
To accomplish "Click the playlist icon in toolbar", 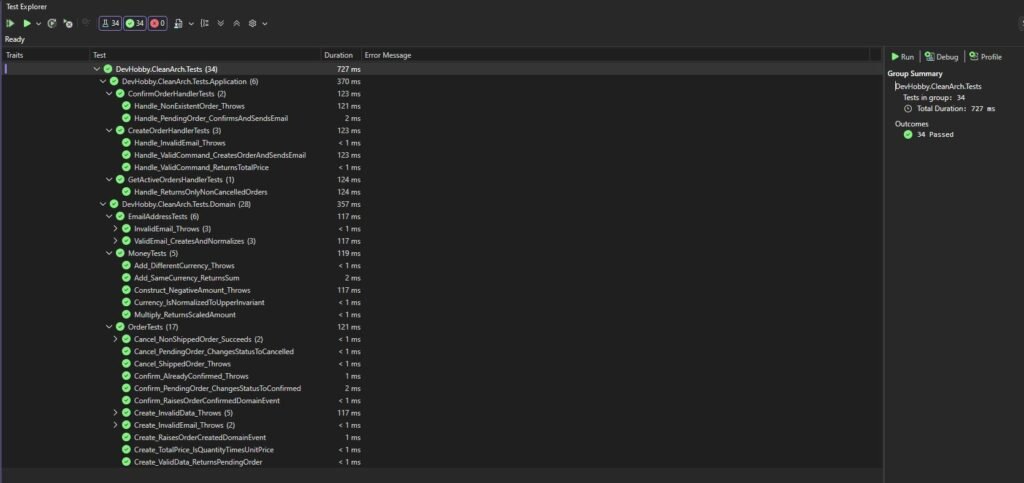I will (x=180, y=23).
